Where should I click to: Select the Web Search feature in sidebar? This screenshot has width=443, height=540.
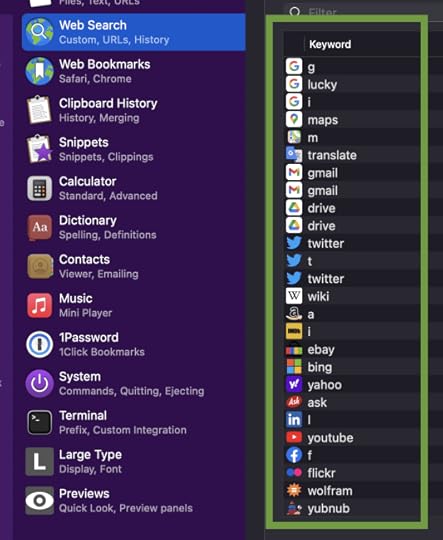(x=134, y=32)
